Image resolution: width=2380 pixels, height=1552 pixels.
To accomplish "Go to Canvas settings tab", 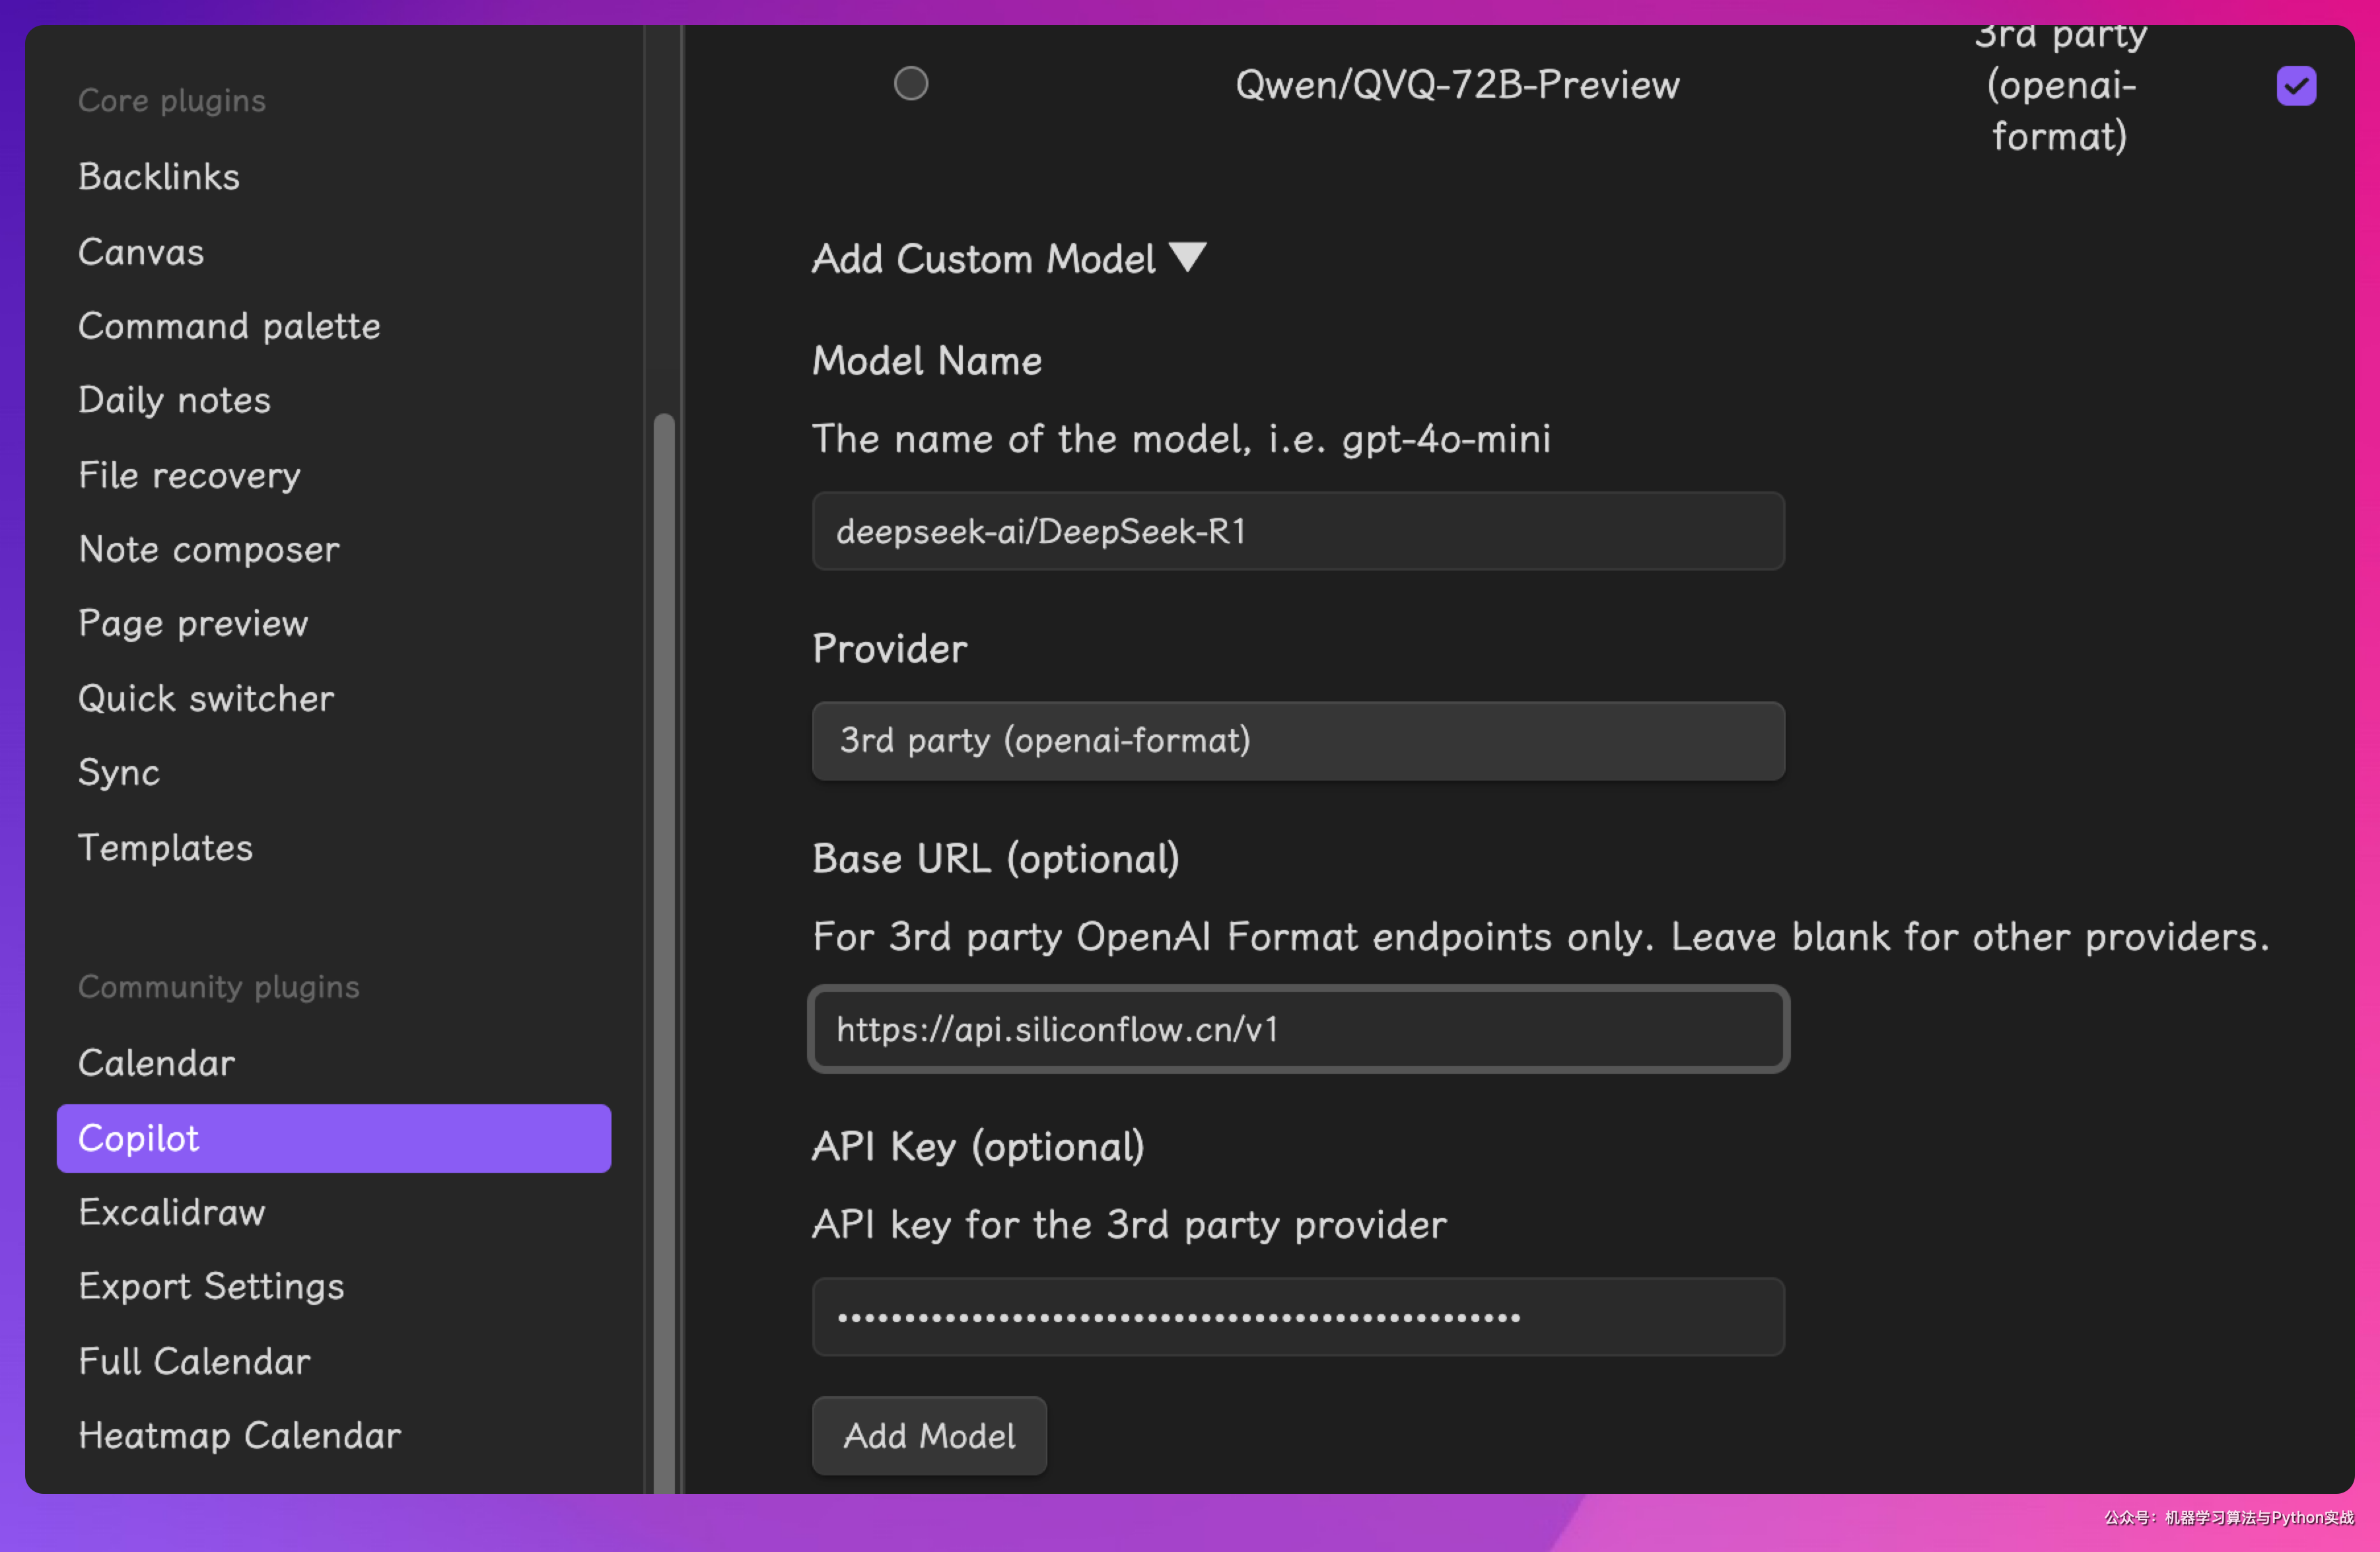I will (x=141, y=252).
